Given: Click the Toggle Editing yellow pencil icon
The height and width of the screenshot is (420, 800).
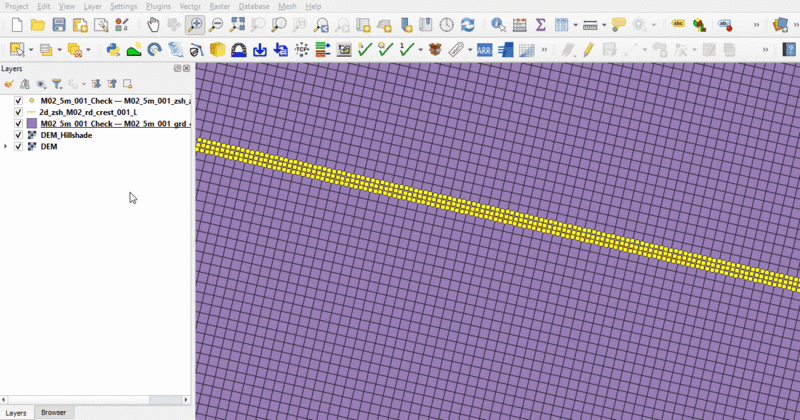Looking at the screenshot, I should 588,49.
